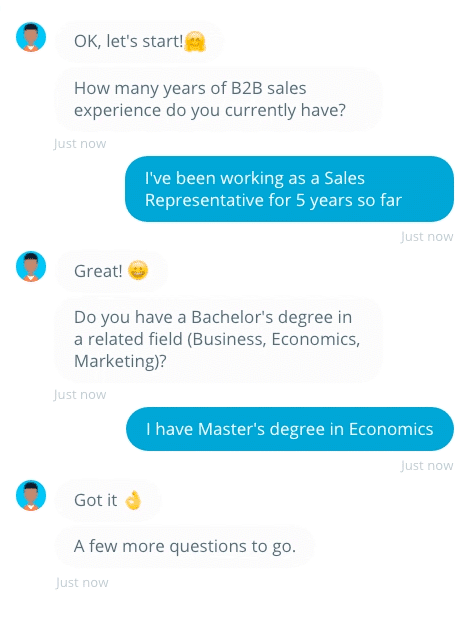The width and height of the screenshot is (469, 640).
Task: Click the Bachelor's degree question bubble
Action: [218, 339]
